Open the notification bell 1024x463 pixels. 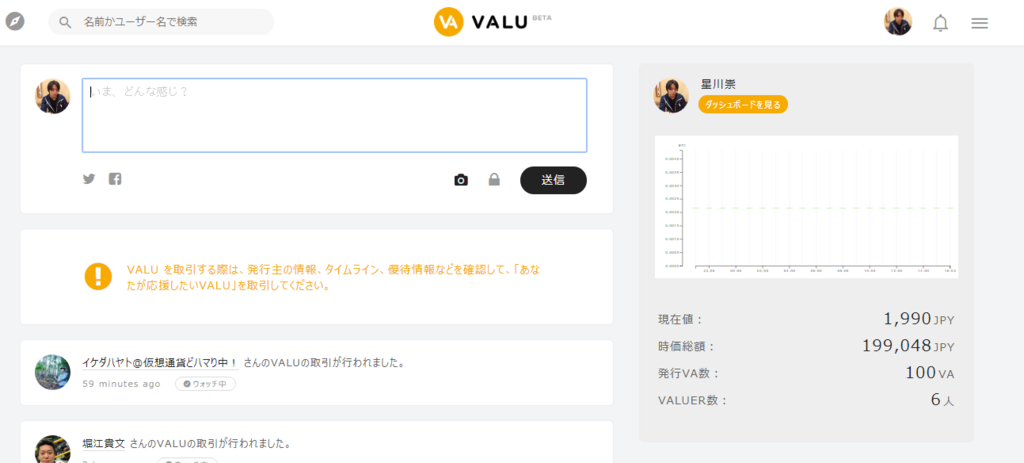pyautogui.click(x=940, y=23)
